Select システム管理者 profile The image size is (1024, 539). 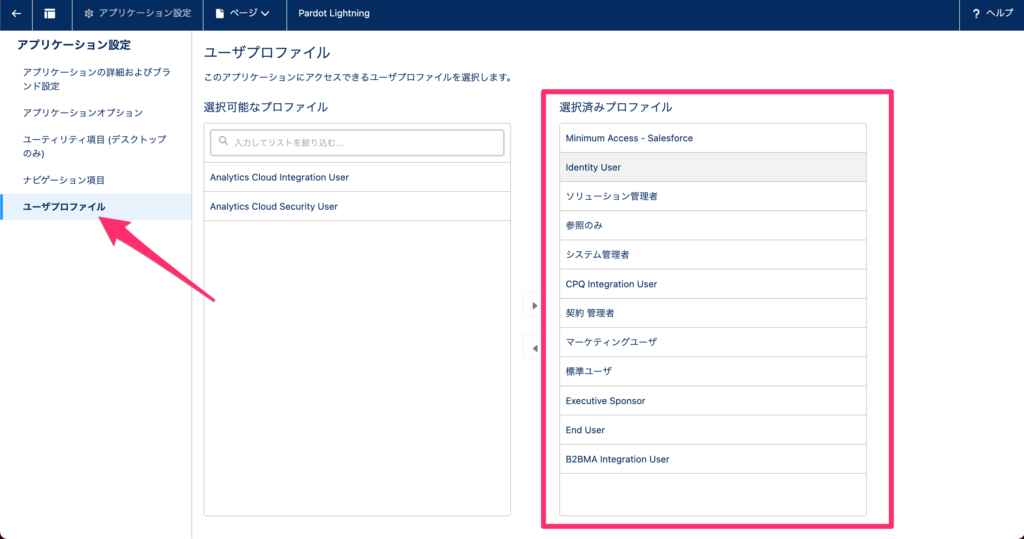coord(712,255)
